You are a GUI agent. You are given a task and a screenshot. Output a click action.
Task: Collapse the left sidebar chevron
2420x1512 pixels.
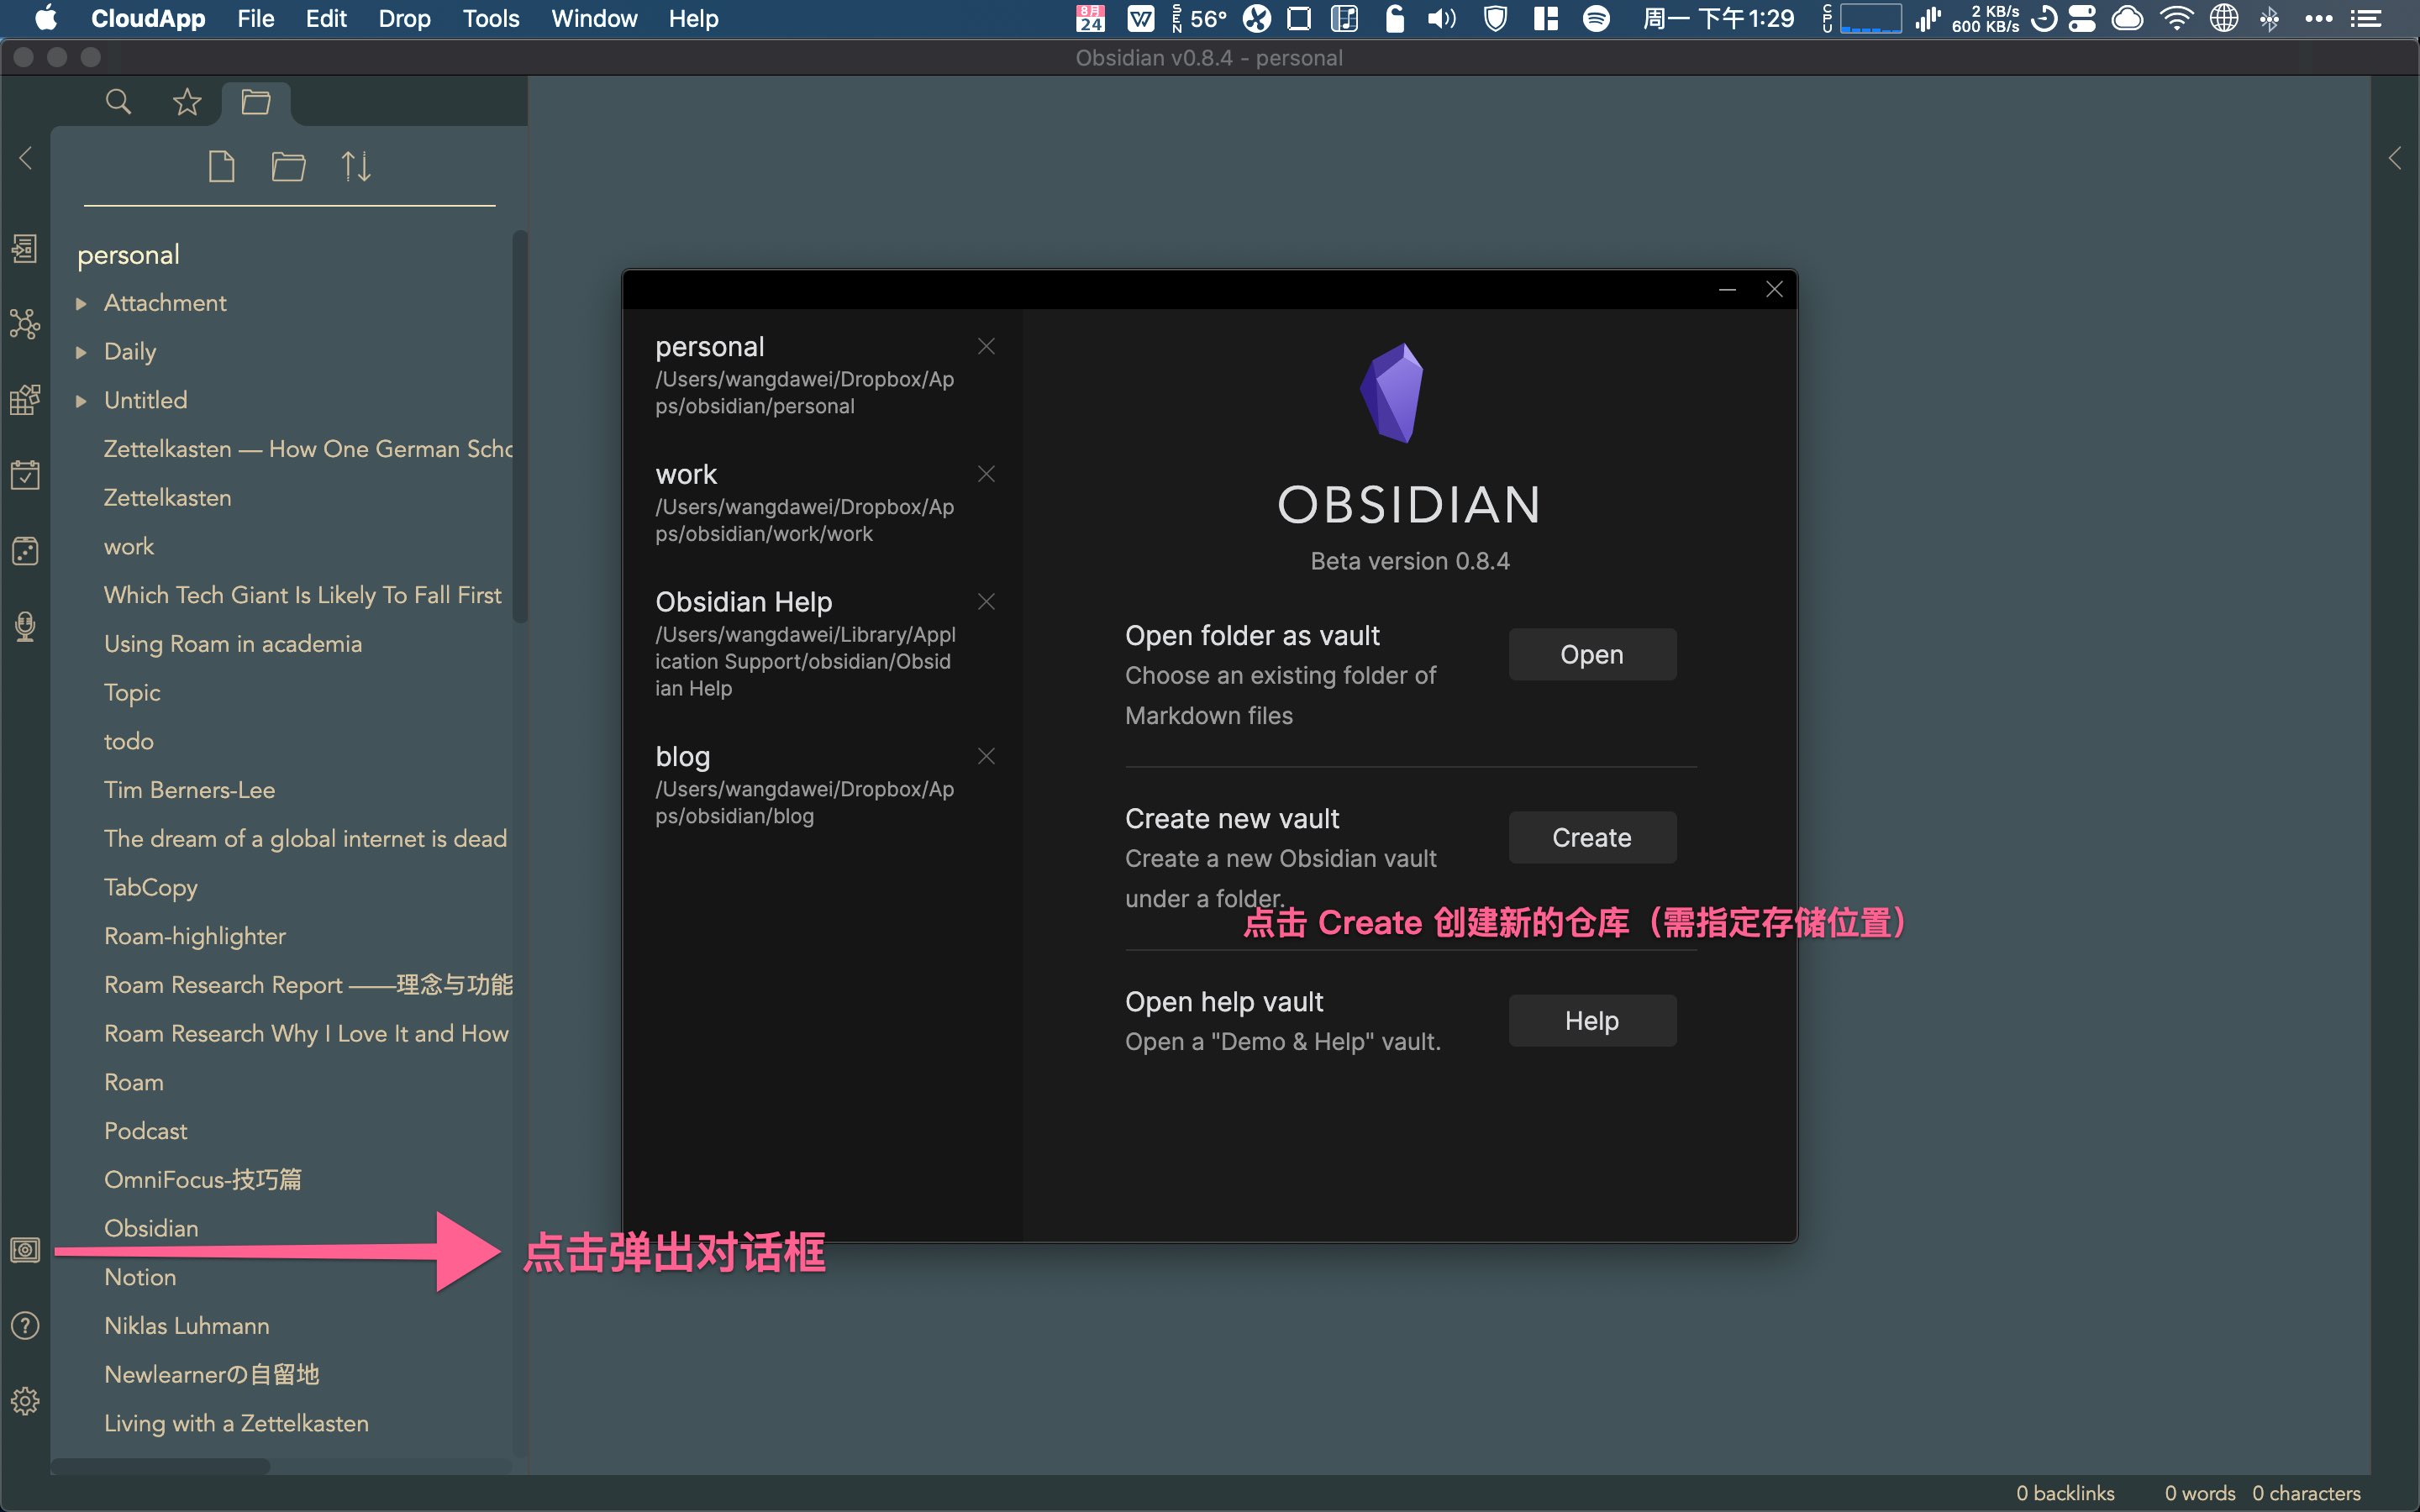(26, 158)
